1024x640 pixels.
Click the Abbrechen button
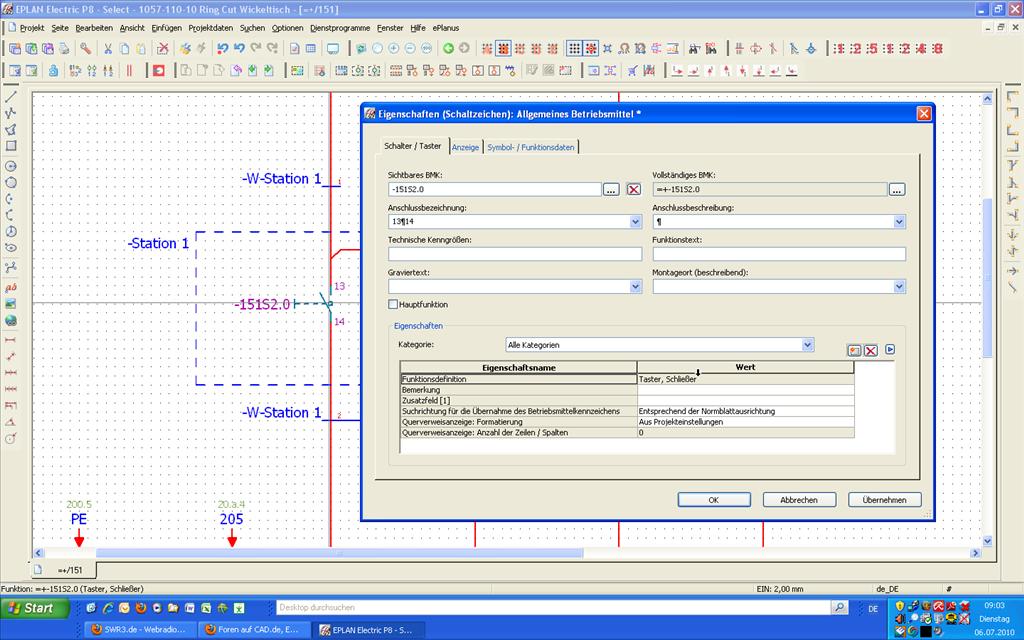pos(798,500)
